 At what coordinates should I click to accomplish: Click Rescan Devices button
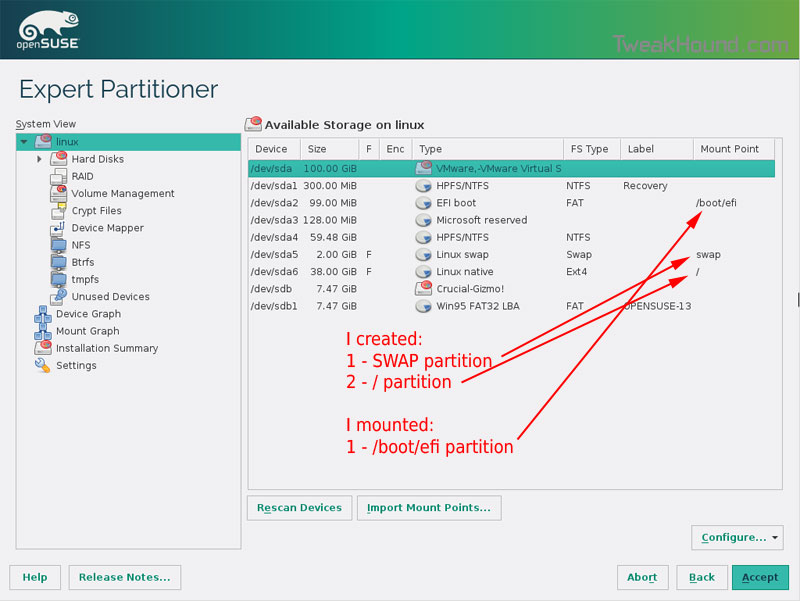click(299, 508)
